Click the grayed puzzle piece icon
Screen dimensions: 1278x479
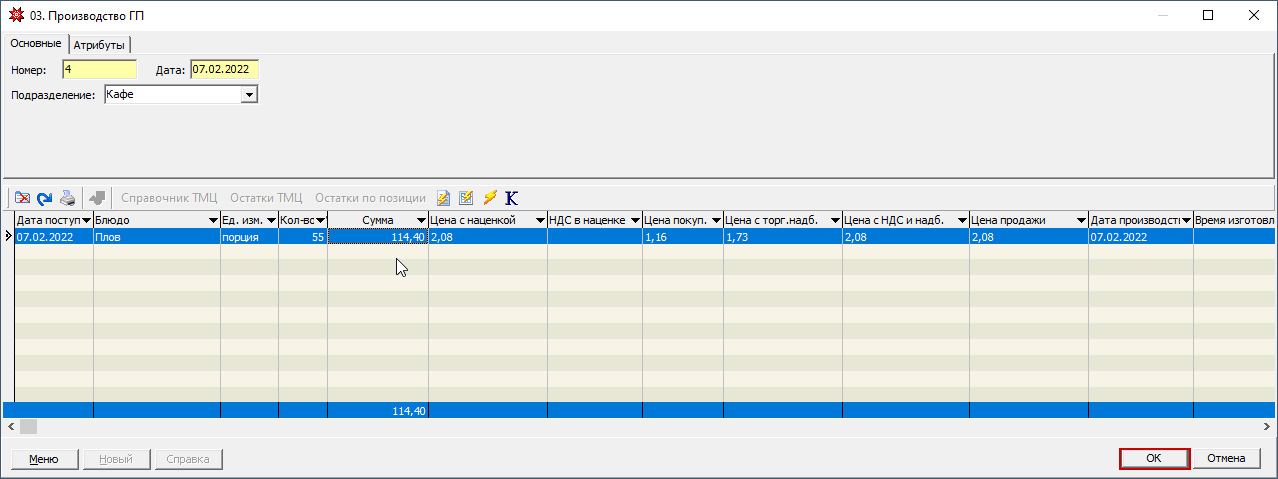click(97, 198)
